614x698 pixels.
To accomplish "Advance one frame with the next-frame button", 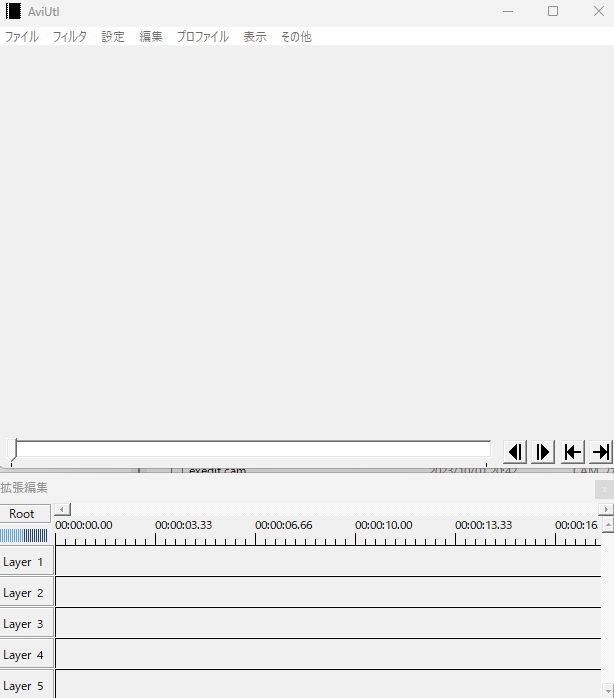I will pyautogui.click(x=543, y=452).
